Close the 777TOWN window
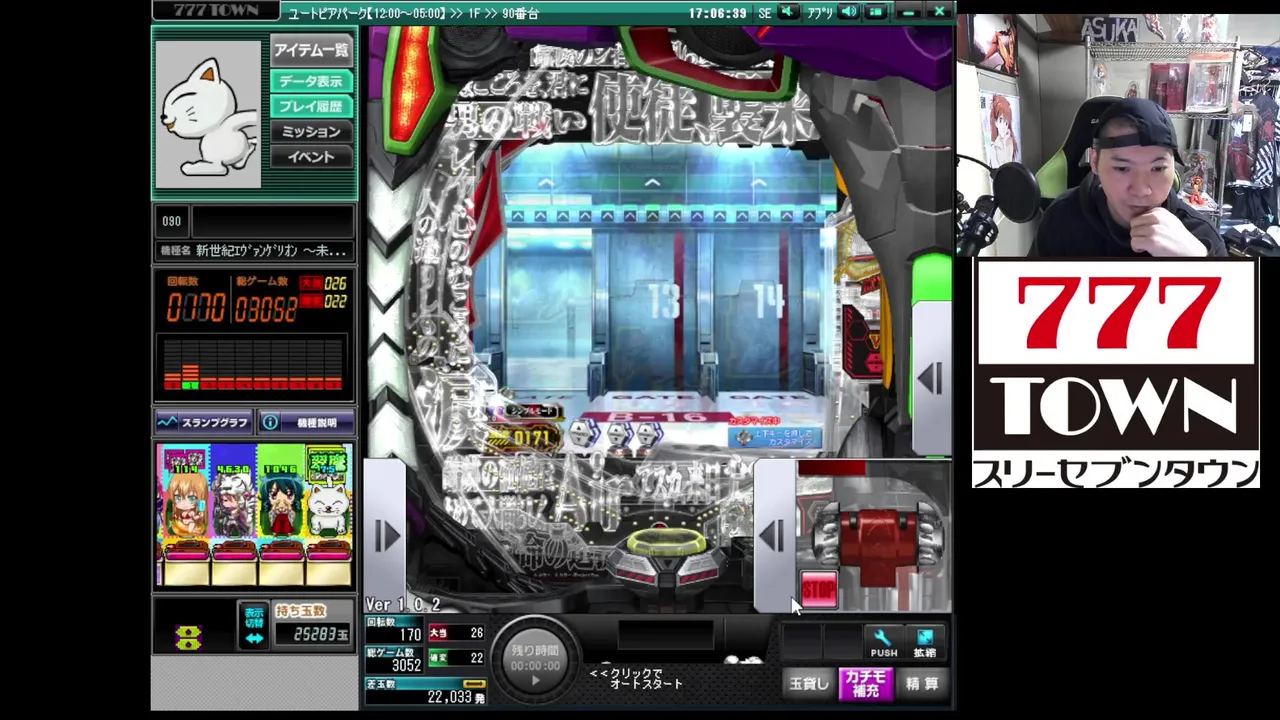 939,12
